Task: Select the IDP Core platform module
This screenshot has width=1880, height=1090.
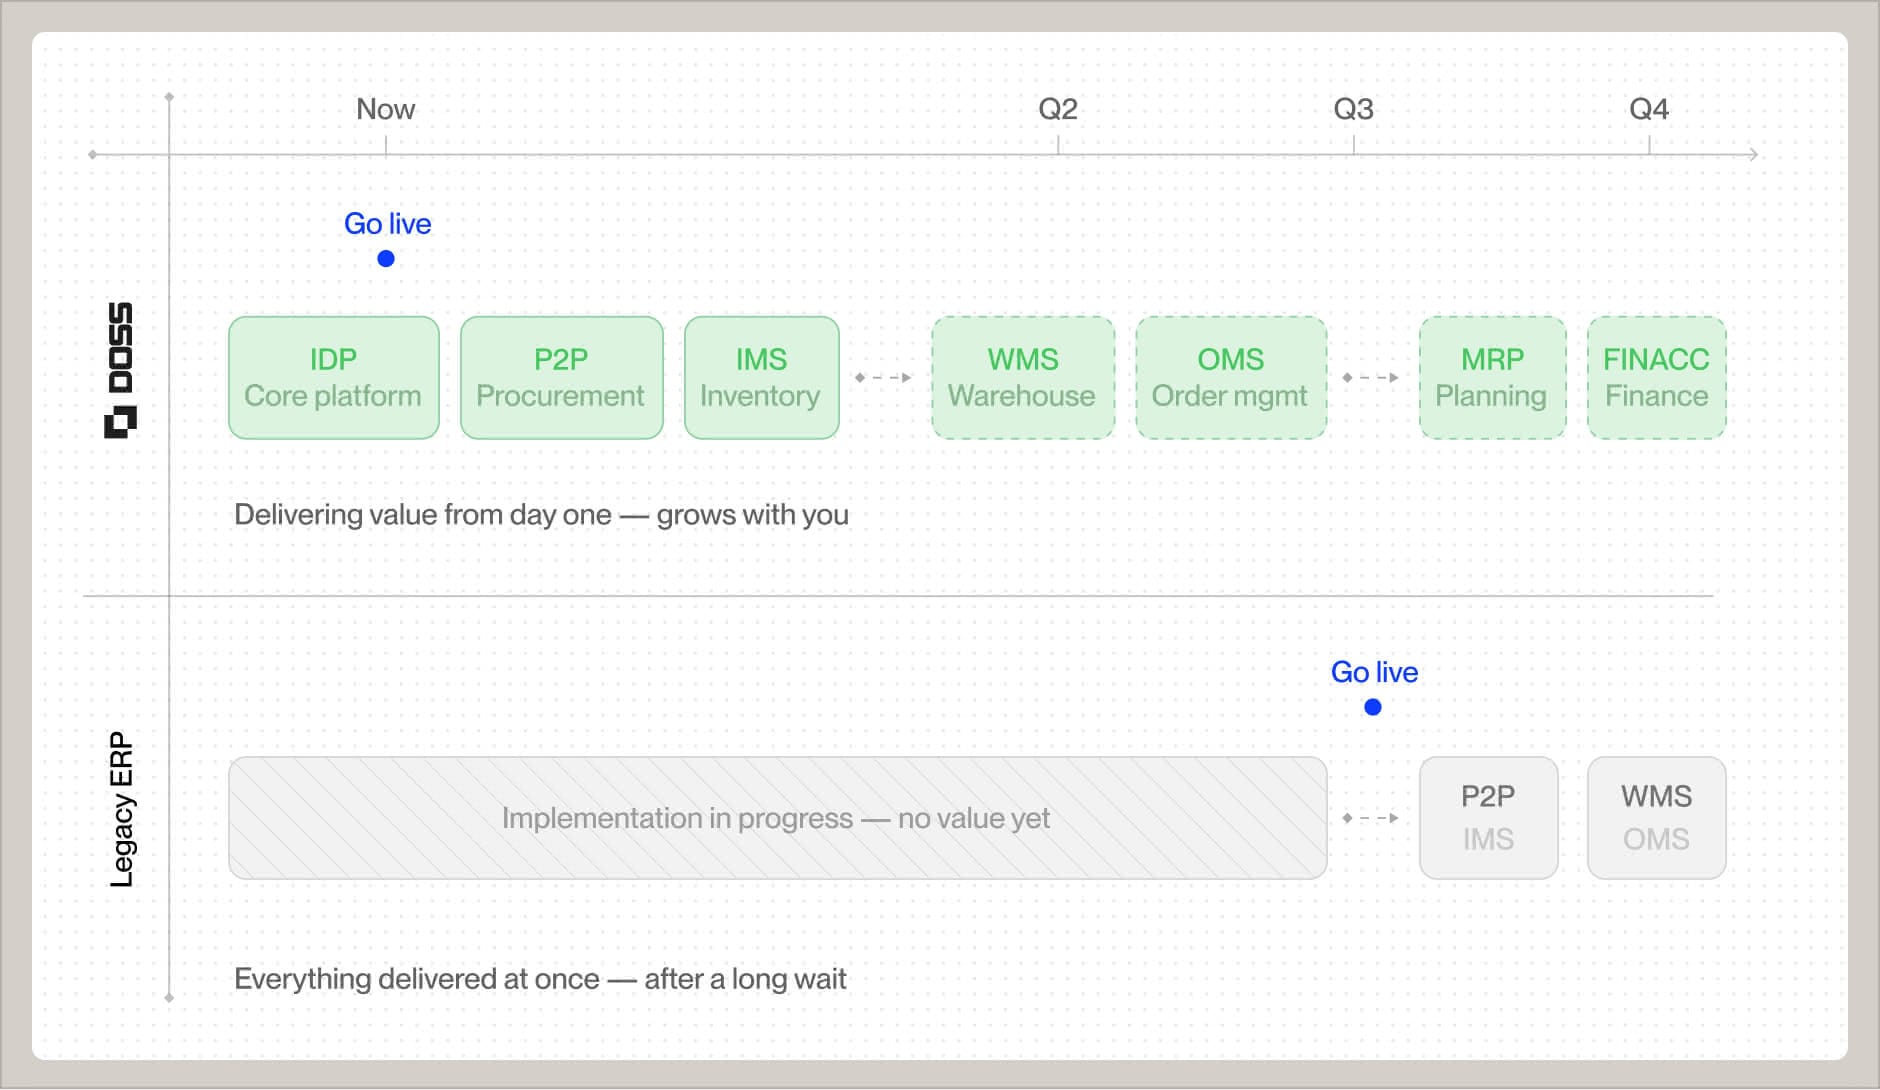Action: click(x=333, y=377)
